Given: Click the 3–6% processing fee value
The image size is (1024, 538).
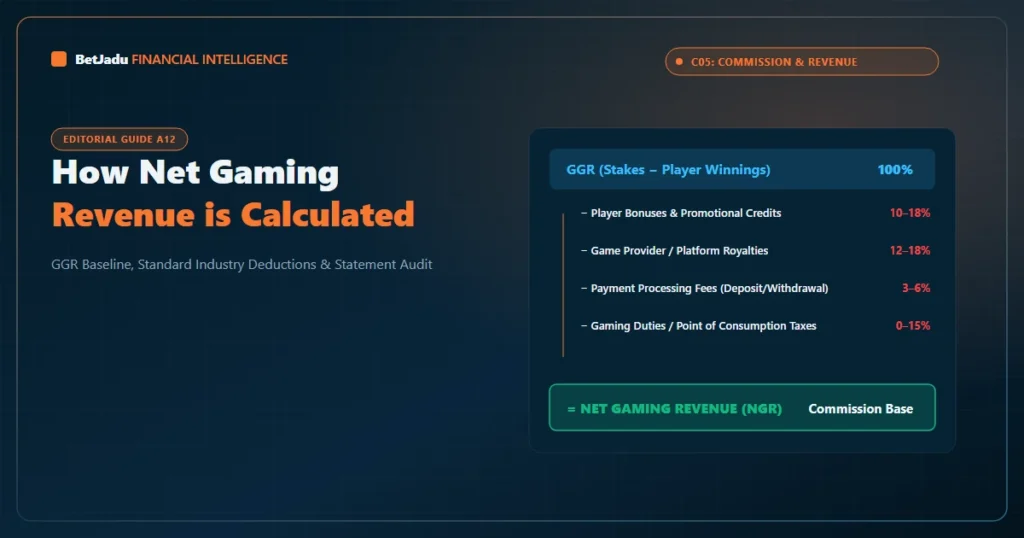Looking at the screenshot, I should (916, 288).
